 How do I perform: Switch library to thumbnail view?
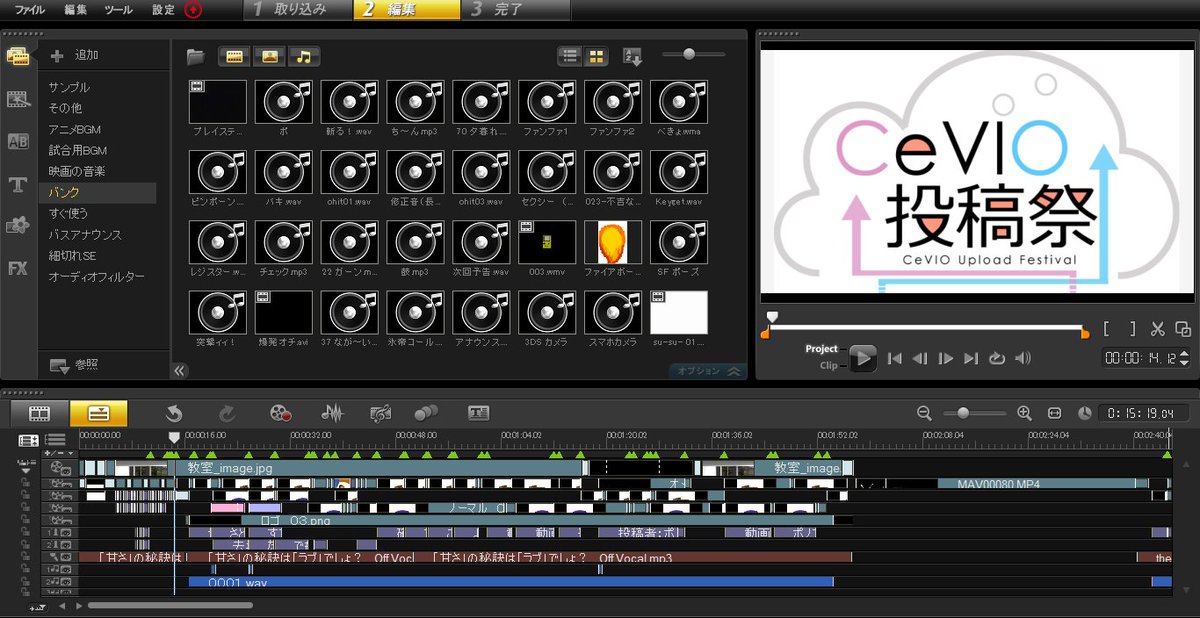coord(595,56)
